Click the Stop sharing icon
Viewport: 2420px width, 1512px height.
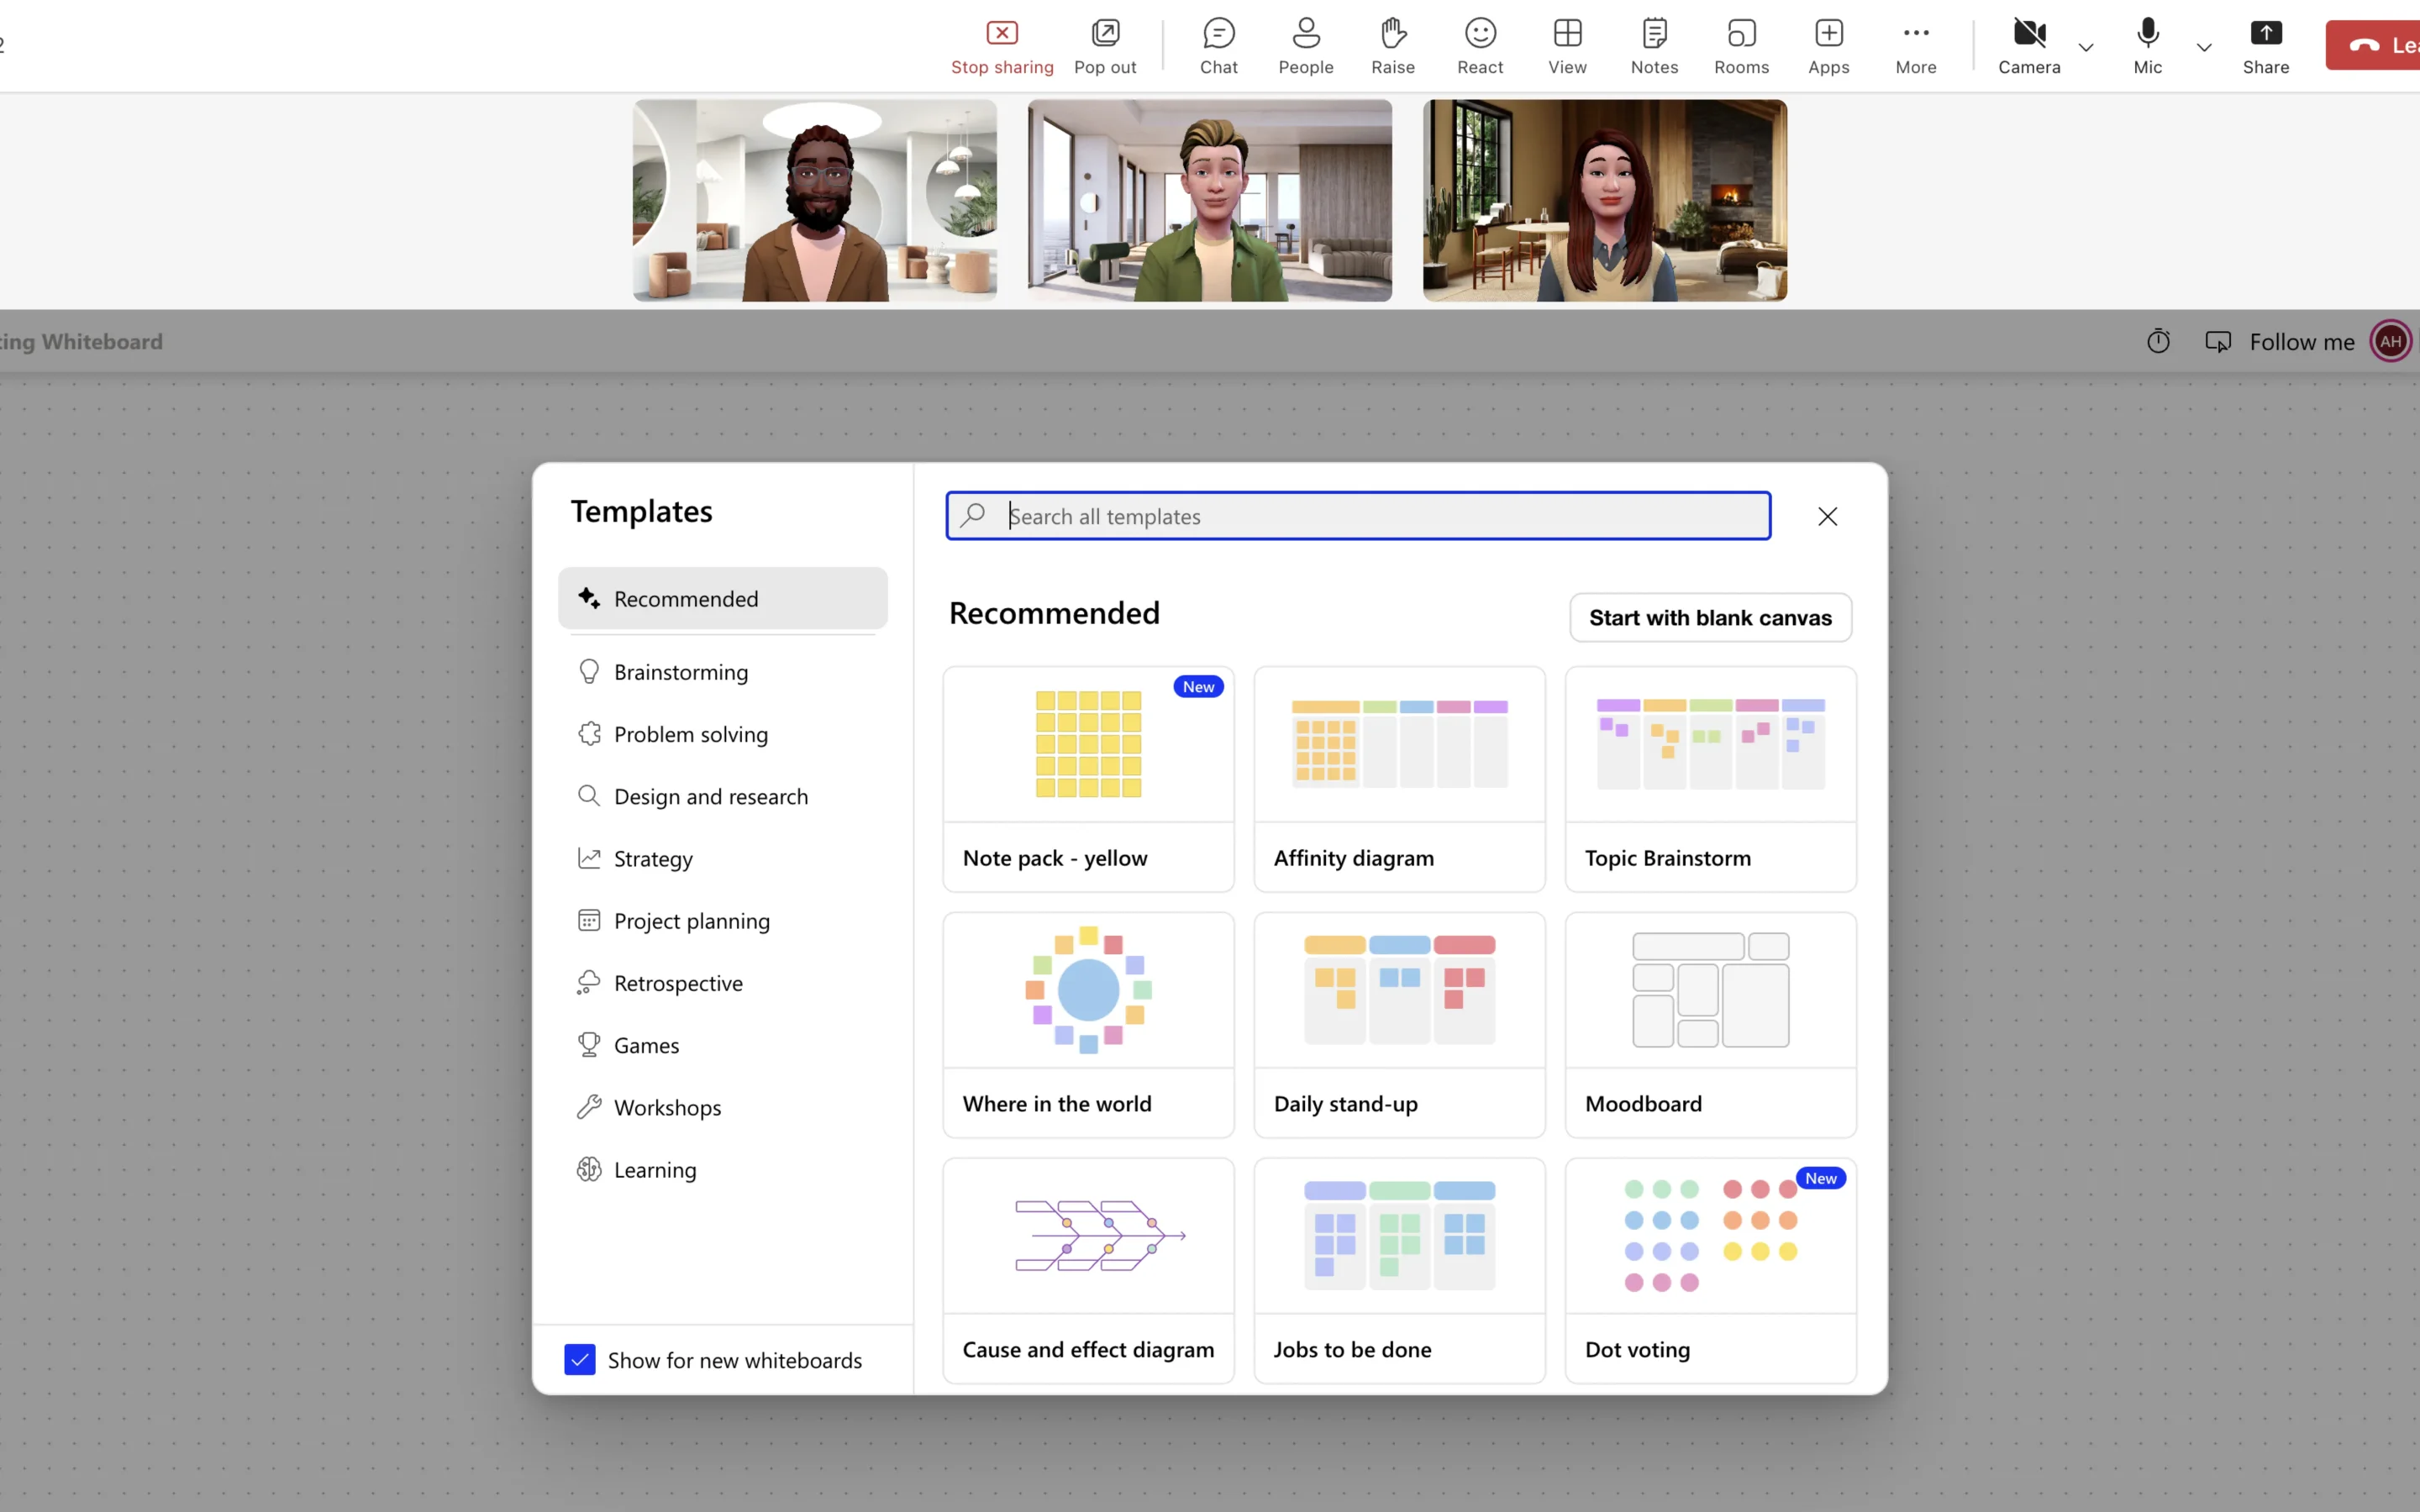point(1002,31)
